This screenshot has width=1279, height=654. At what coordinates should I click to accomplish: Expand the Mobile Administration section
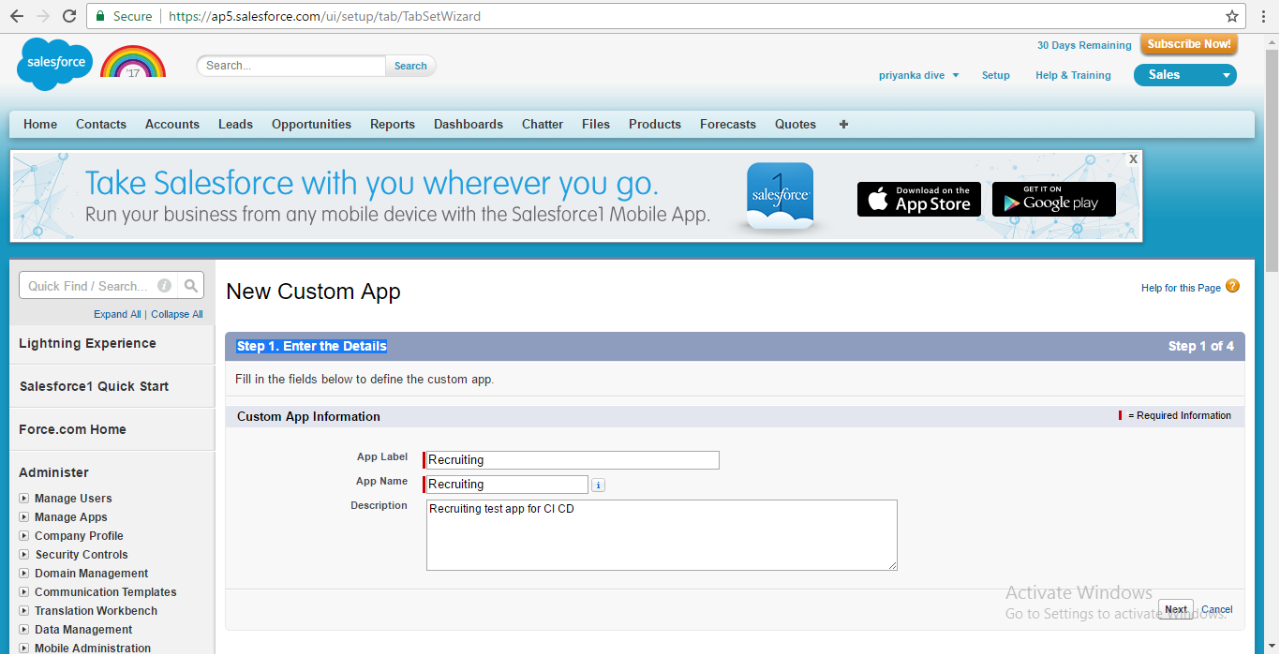[x=25, y=648]
